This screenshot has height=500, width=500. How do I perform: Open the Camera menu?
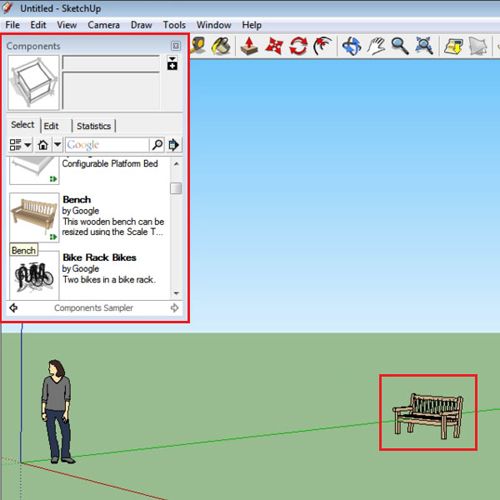pos(104,25)
